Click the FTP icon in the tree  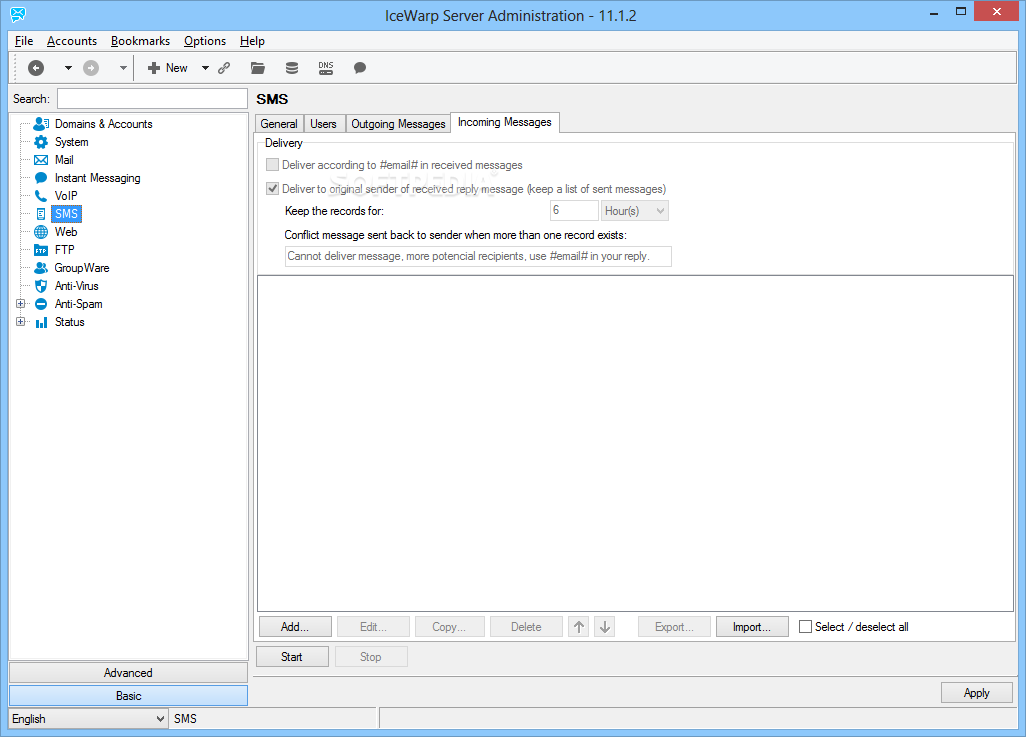click(41, 250)
